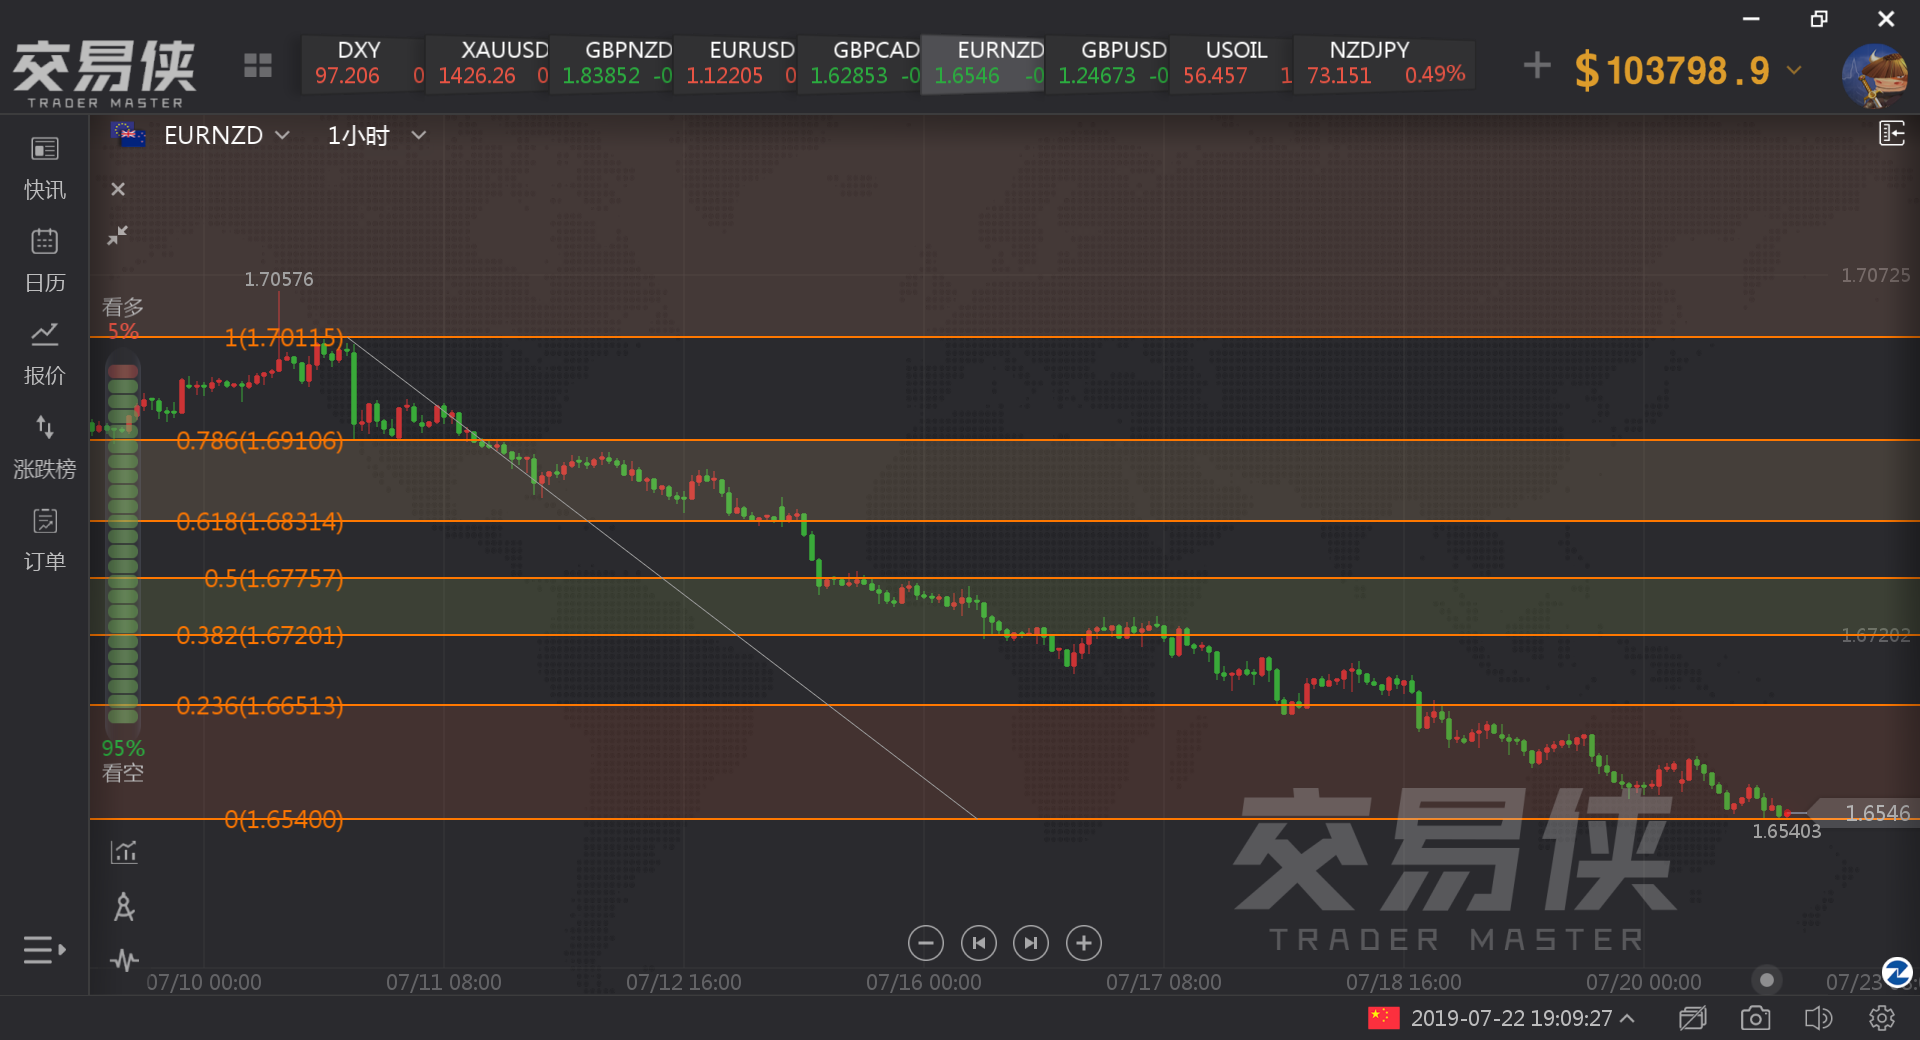The height and width of the screenshot is (1040, 1920).
Task: Expand the account balance dropdown
Action: (1794, 70)
